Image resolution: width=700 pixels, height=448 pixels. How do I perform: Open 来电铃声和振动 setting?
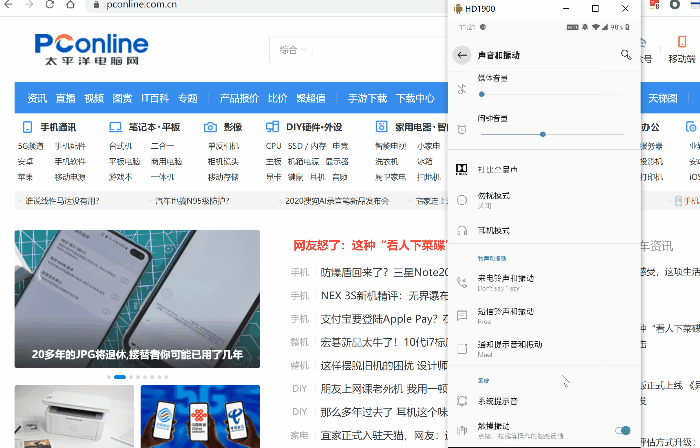point(544,282)
